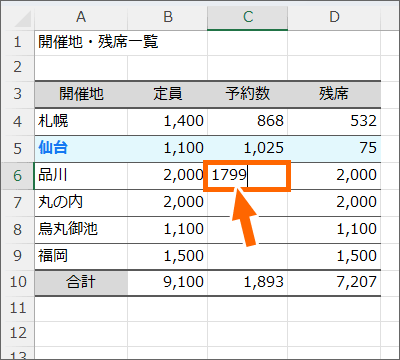The image size is (400, 360).
Task: Click 丸の内's remaining seats cell
Action: tap(334, 203)
